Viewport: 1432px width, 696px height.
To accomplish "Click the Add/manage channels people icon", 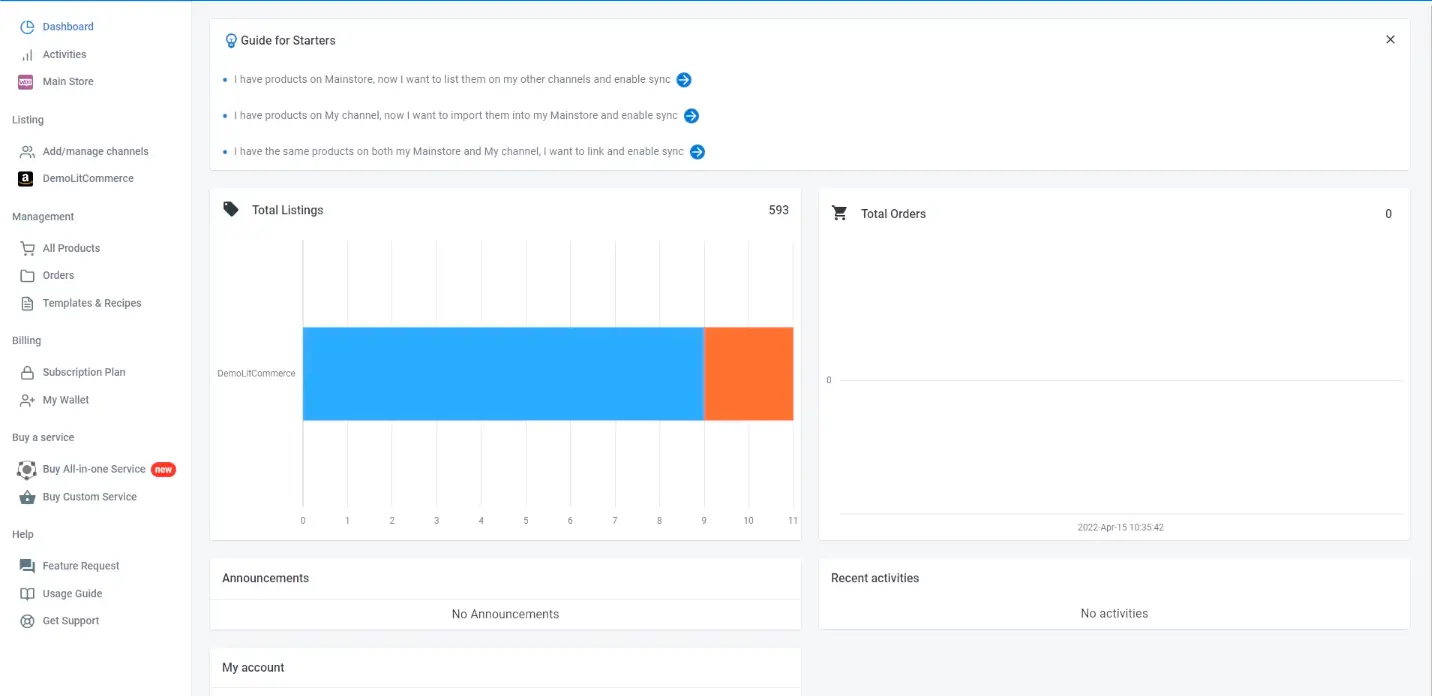I will [x=27, y=152].
